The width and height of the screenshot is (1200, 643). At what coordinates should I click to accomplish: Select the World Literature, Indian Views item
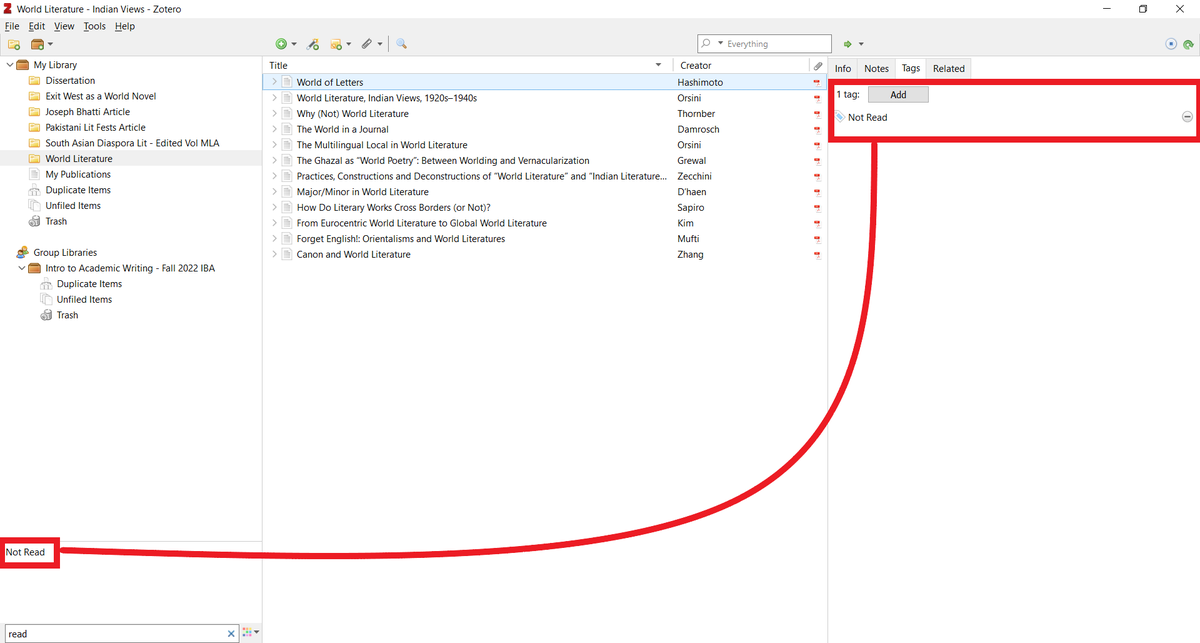pyautogui.click(x=386, y=98)
